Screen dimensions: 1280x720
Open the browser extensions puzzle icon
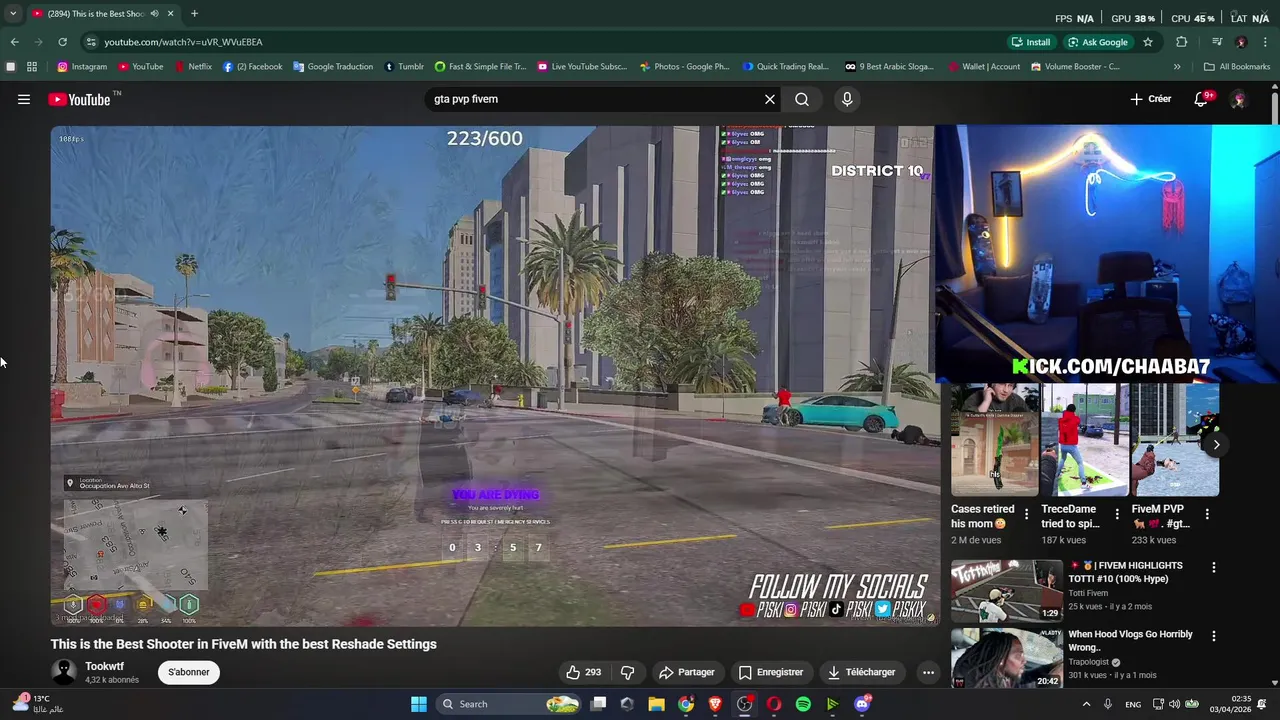[1182, 42]
